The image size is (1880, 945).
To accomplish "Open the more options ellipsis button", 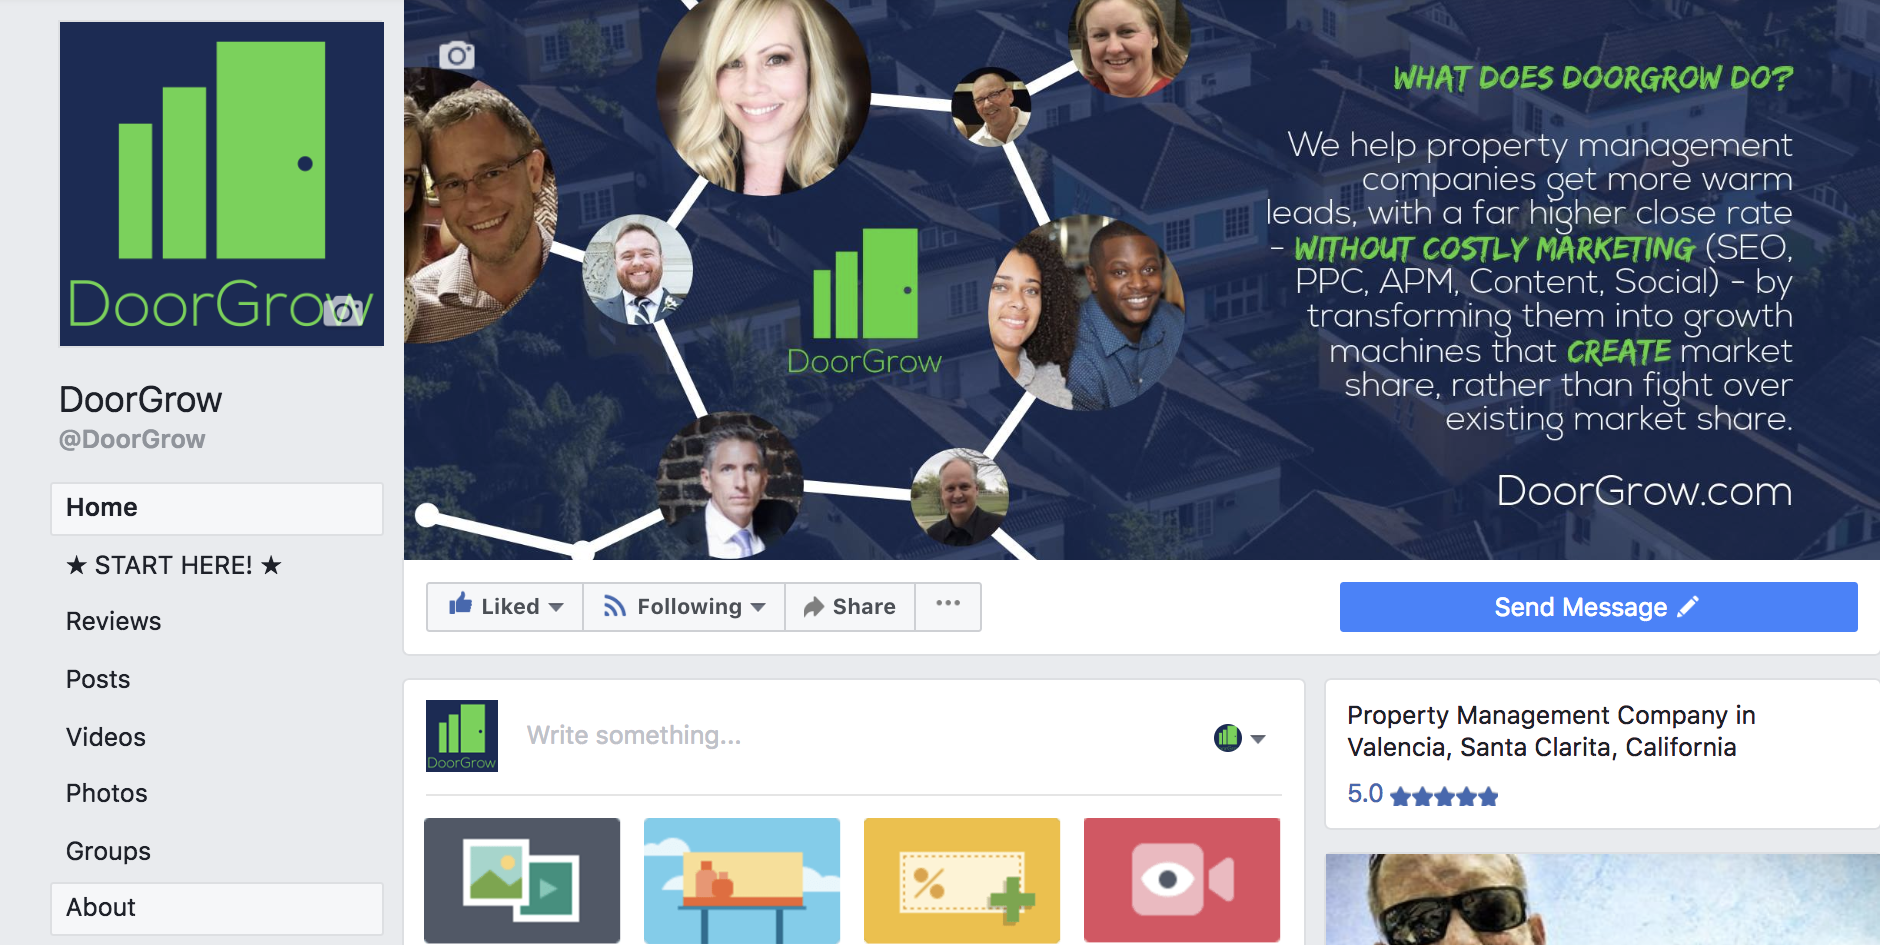I will coord(948,606).
